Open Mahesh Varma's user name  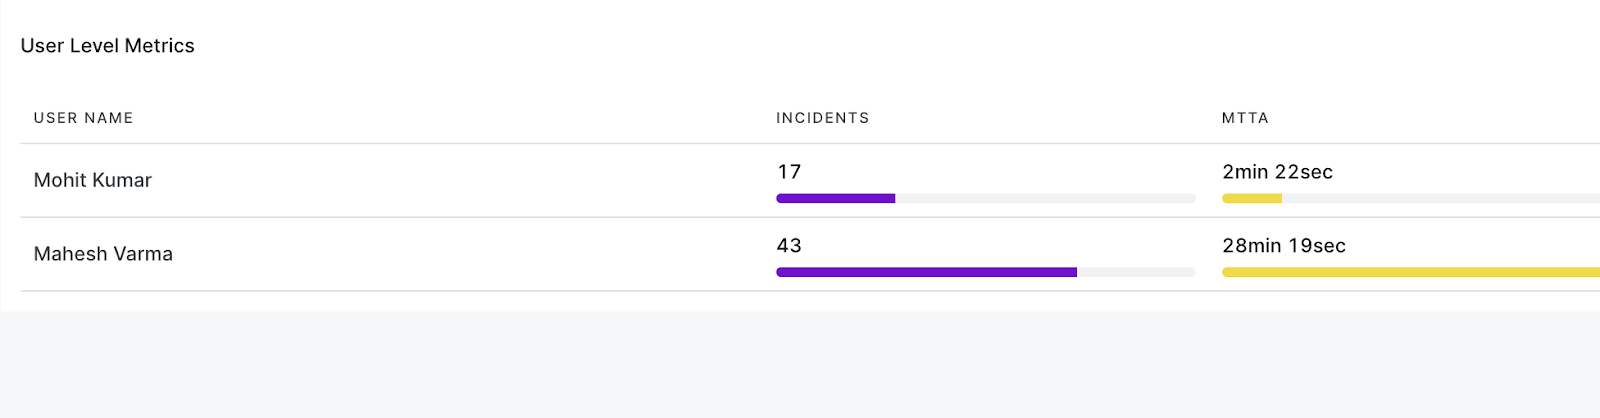tap(103, 254)
